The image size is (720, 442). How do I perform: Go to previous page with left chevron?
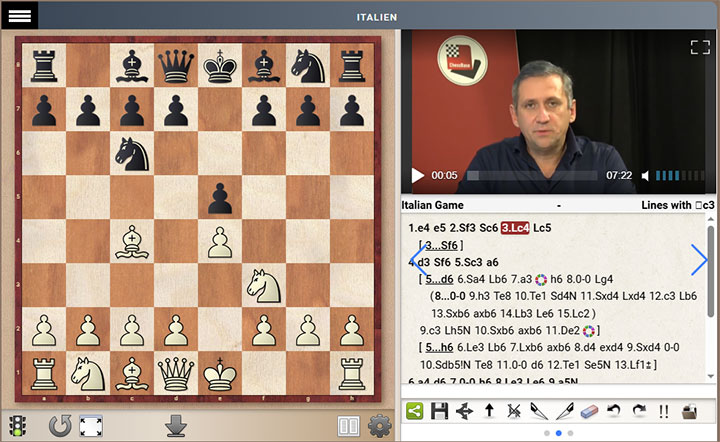tap(418, 262)
